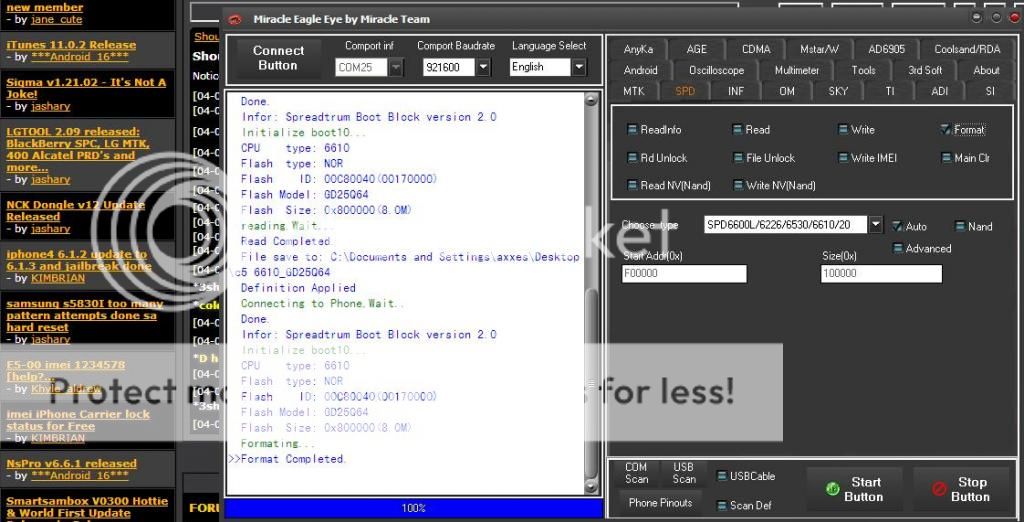The height and width of the screenshot is (522, 1024).
Task: Open the Comport inf COM25 dropdown
Action: (396, 67)
